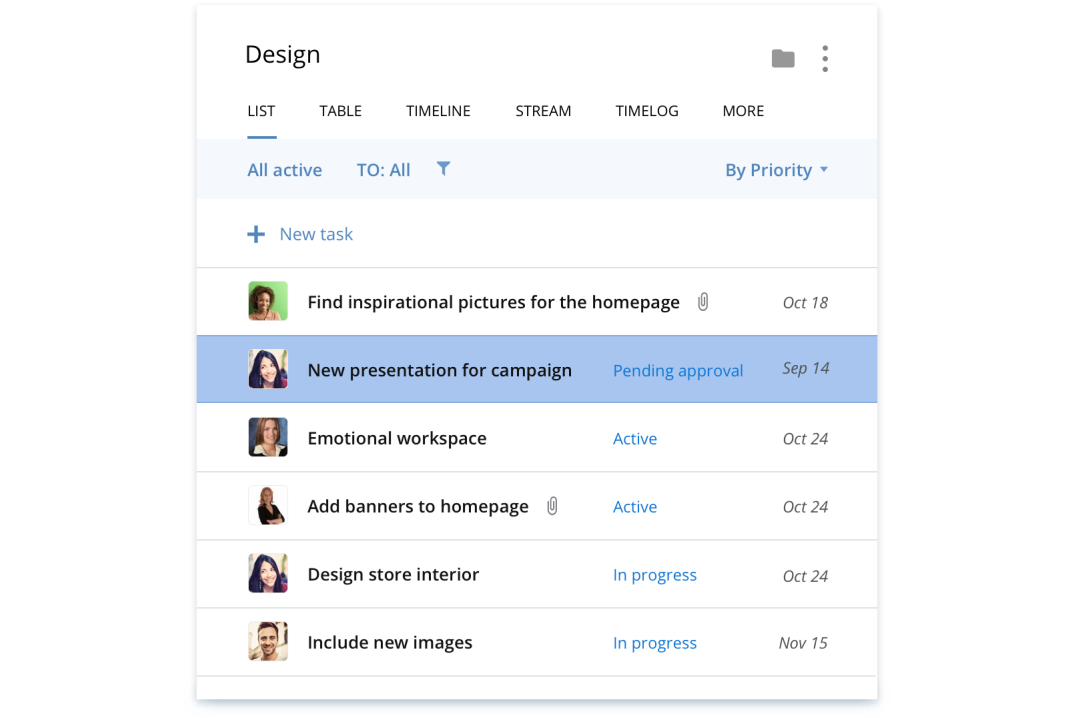Click assignee avatar for Include new images
Image resolution: width=1074 pixels, height=718 pixels.
(x=268, y=641)
